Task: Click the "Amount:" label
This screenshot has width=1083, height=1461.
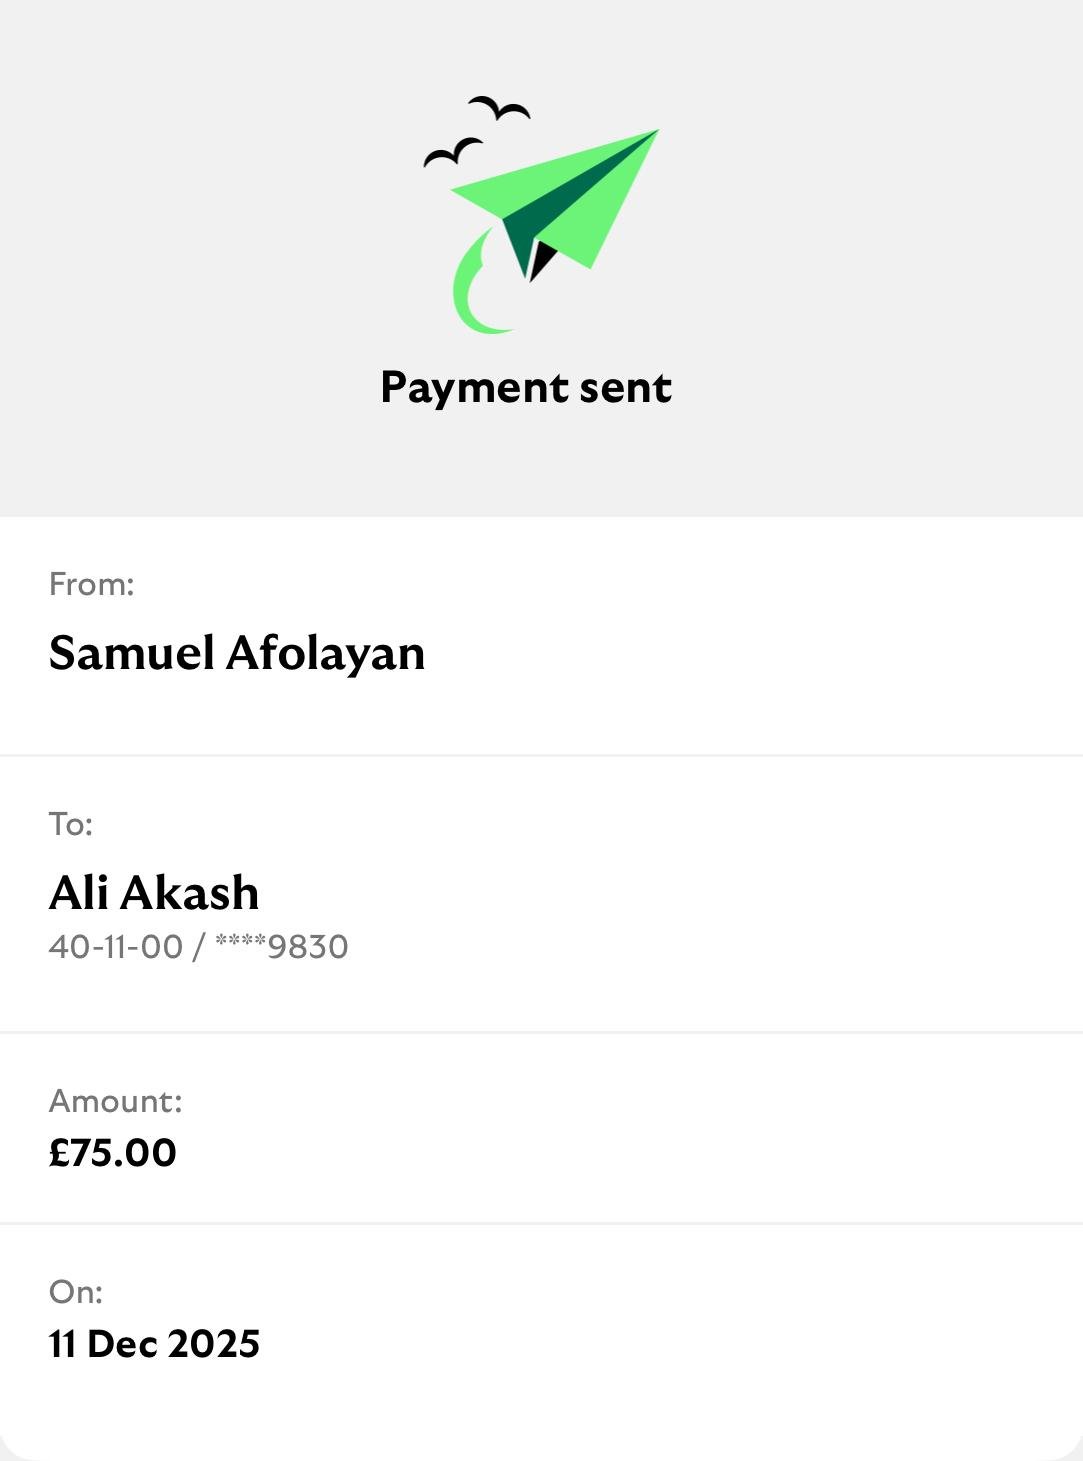Action: tap(115, 1101)
